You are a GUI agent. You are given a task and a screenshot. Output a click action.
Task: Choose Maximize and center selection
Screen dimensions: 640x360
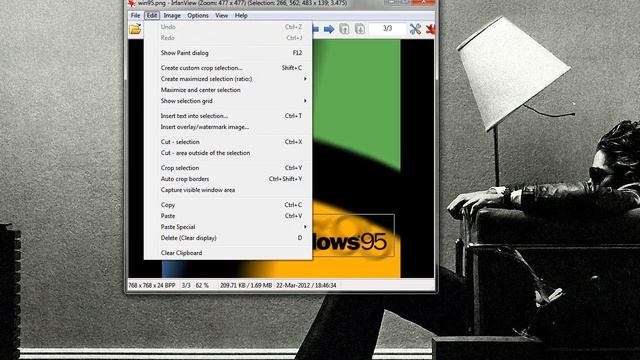(228, 90)
